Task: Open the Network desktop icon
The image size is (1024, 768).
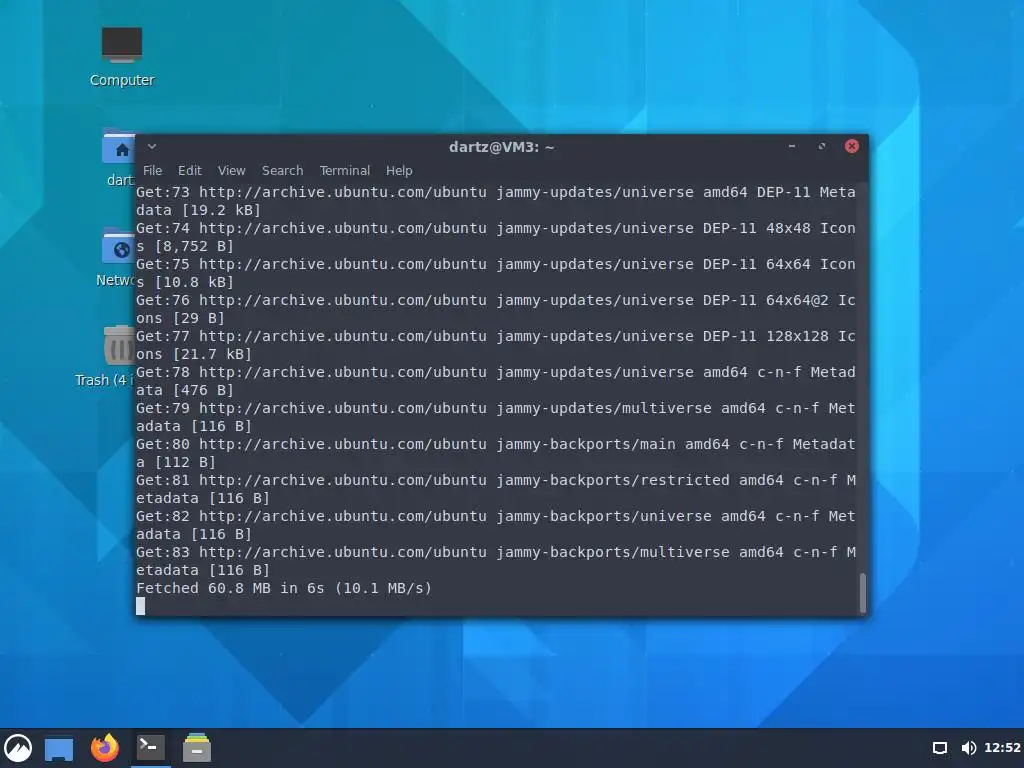Action: click(116, 257)
